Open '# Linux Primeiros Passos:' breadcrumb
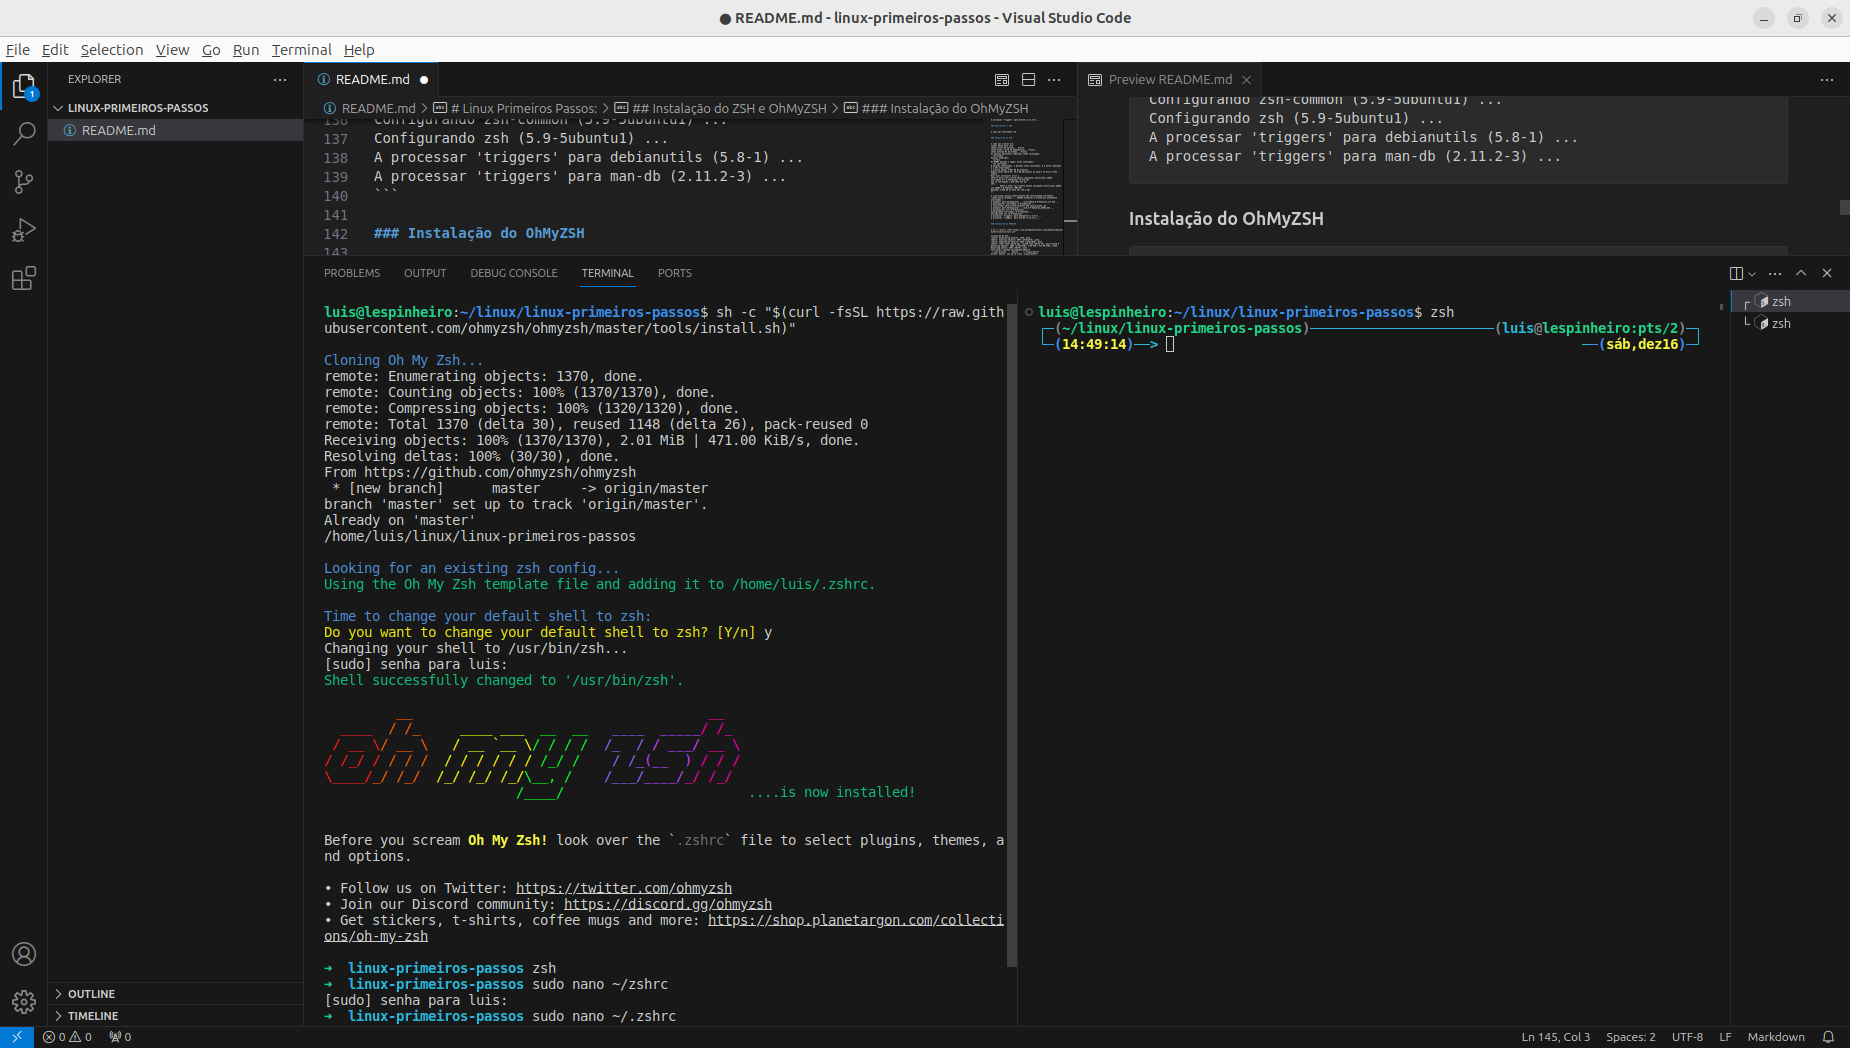Viewport: 1850px width, 1048px height. (x=515, y=108)
